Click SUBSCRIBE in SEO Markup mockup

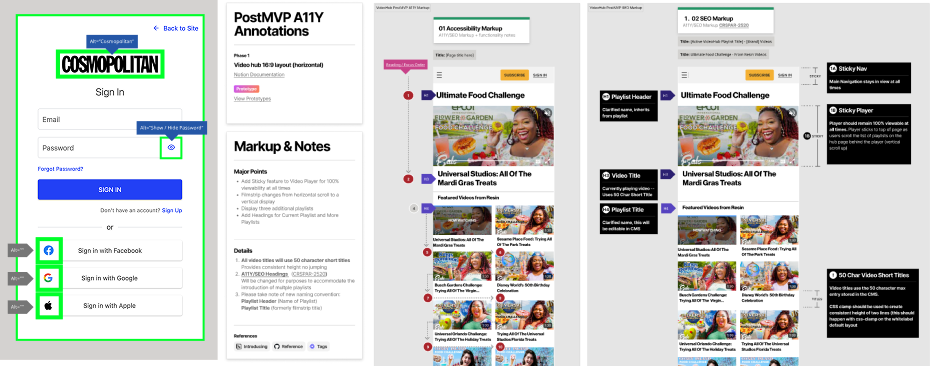click(x=759, y=75)
